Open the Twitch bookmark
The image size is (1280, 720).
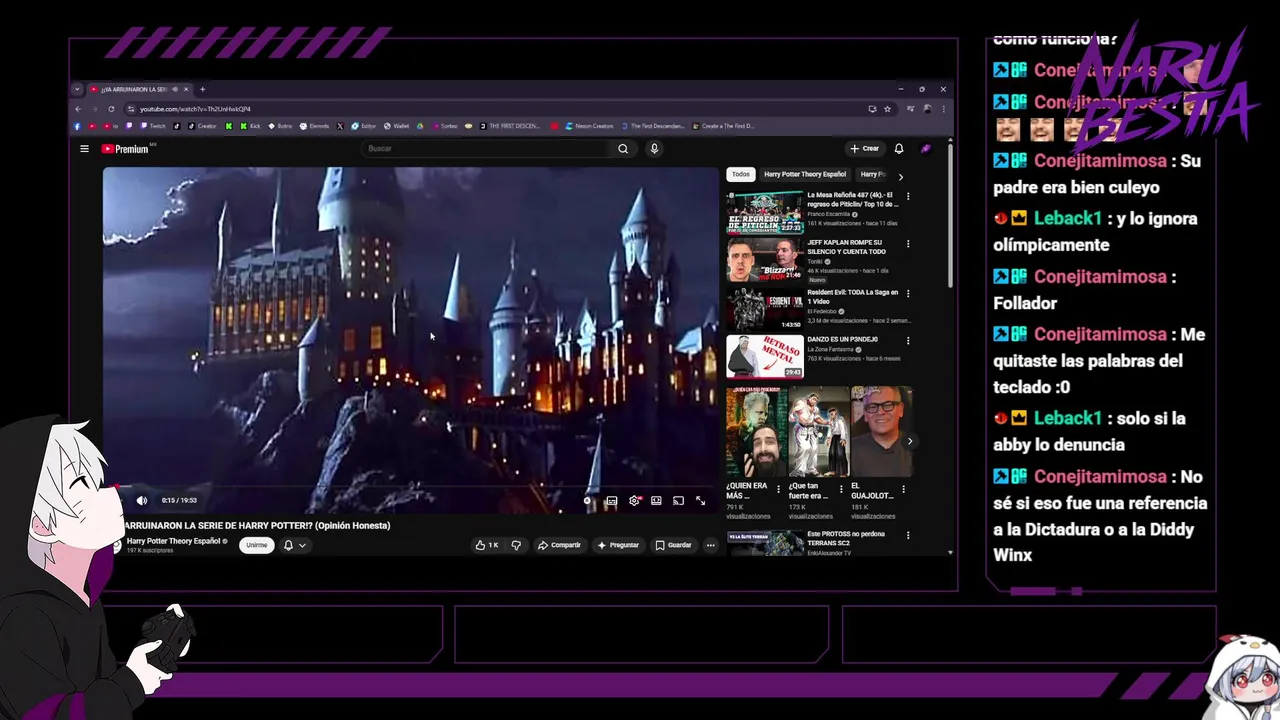tap(153, 126)
